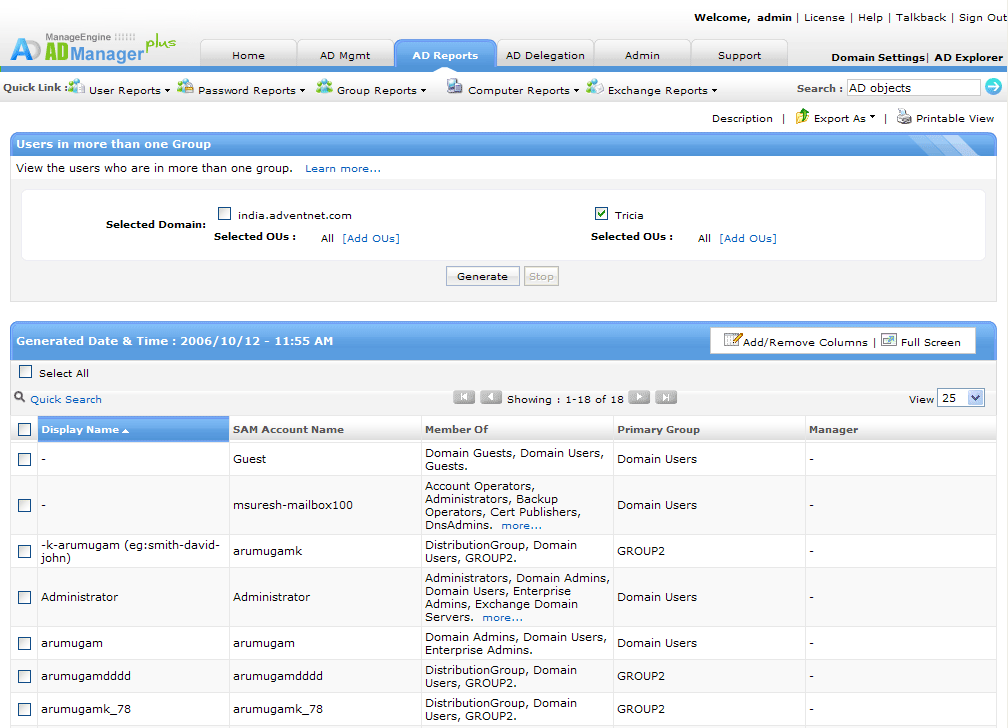The image size is (1008, 728).
Task: Click the Full Screen icon
Action: [x=888, y=340]
